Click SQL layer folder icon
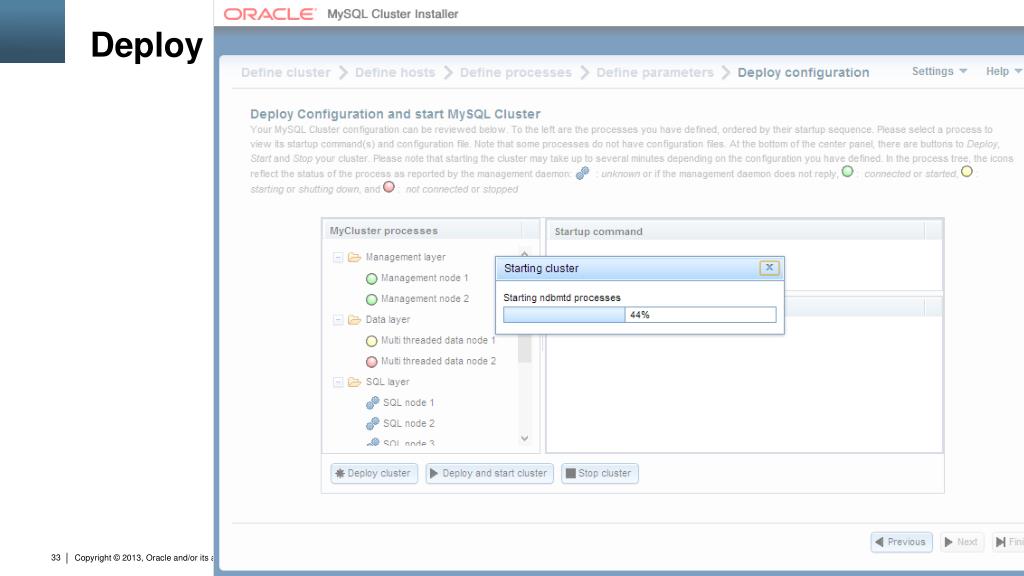The image size is (1024, 576). tap(355, 382)
